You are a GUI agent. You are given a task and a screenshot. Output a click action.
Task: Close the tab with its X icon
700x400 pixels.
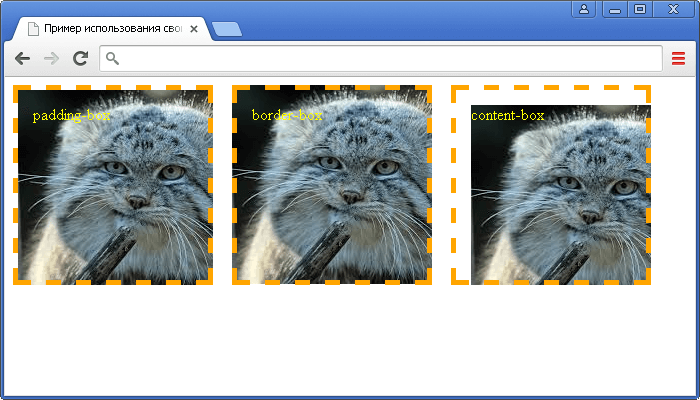tap(194, 29)
